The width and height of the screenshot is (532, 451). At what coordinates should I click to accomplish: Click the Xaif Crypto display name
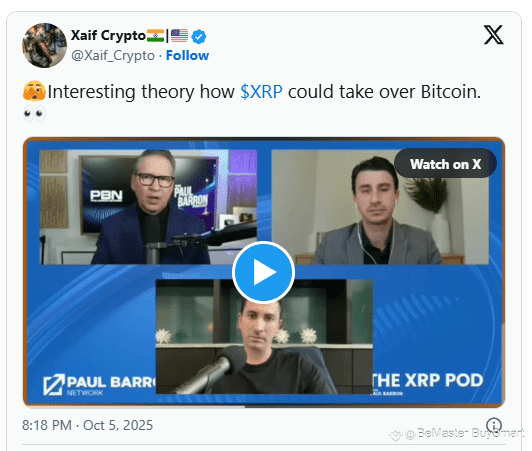click(108, 35)
